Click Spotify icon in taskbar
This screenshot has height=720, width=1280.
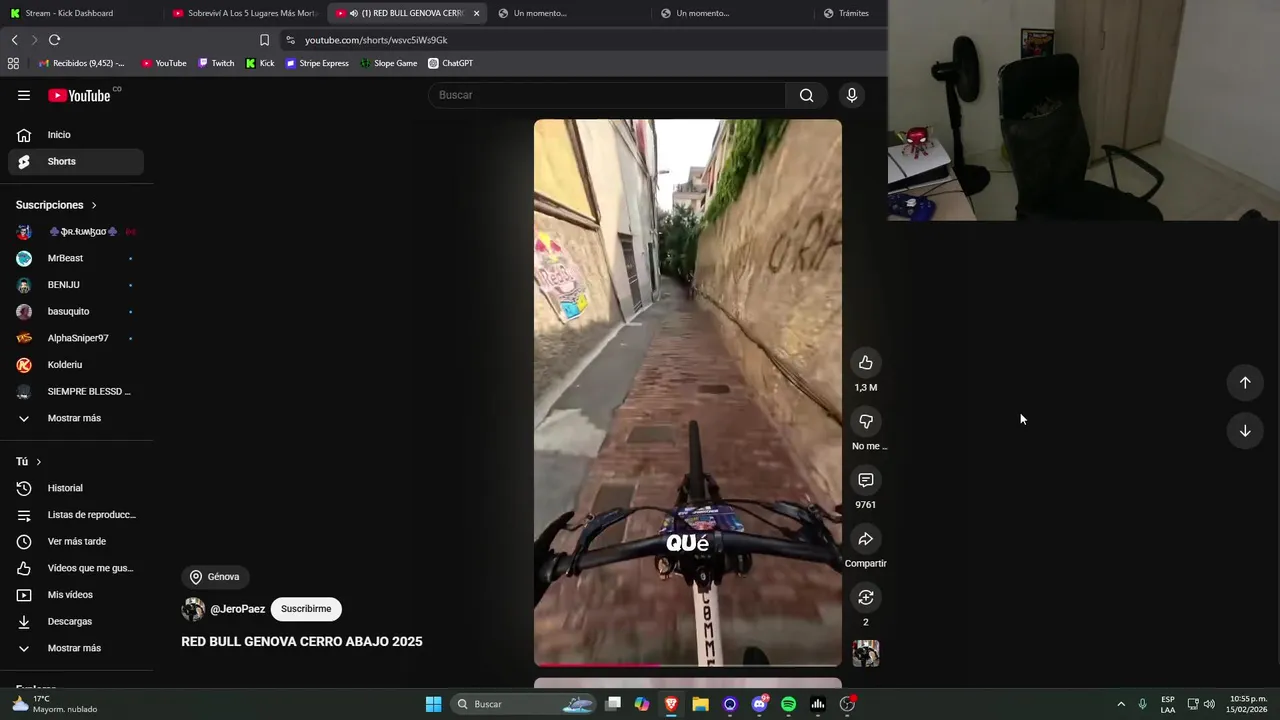(788, 704)
